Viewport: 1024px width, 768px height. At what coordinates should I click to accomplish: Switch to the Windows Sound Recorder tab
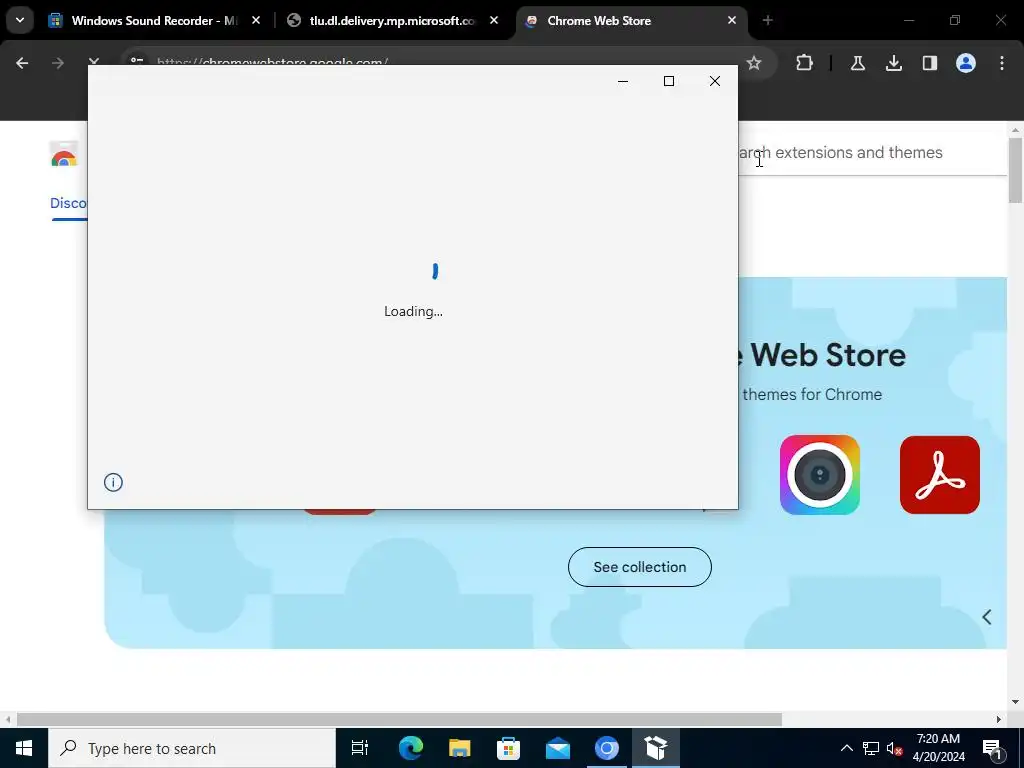[155, 21]
